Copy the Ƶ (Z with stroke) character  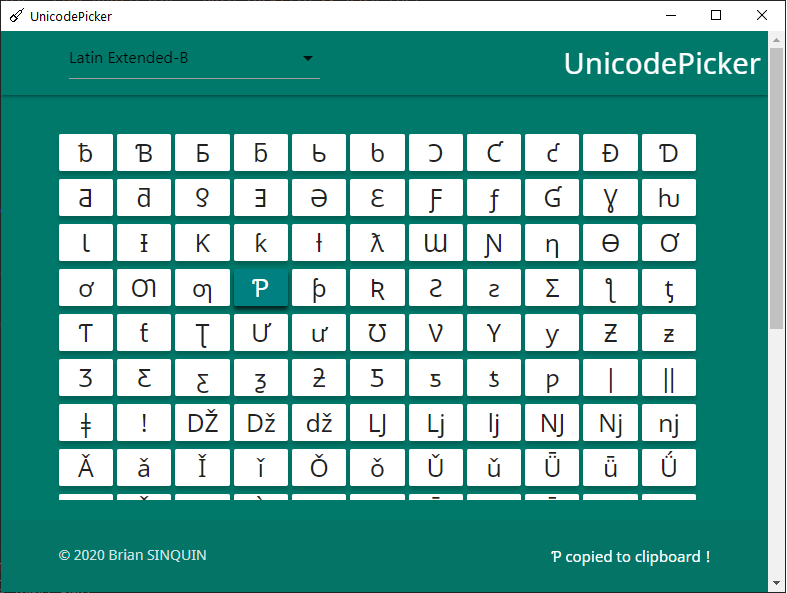click(610, 332)
